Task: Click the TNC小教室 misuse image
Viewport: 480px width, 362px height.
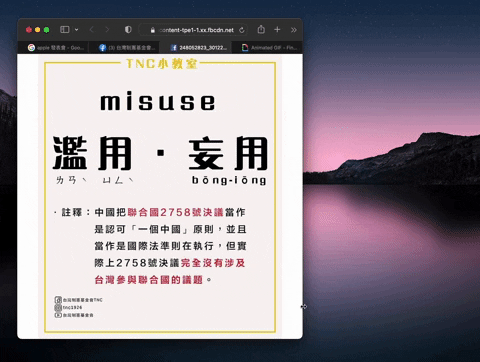Action: [160, 196]
